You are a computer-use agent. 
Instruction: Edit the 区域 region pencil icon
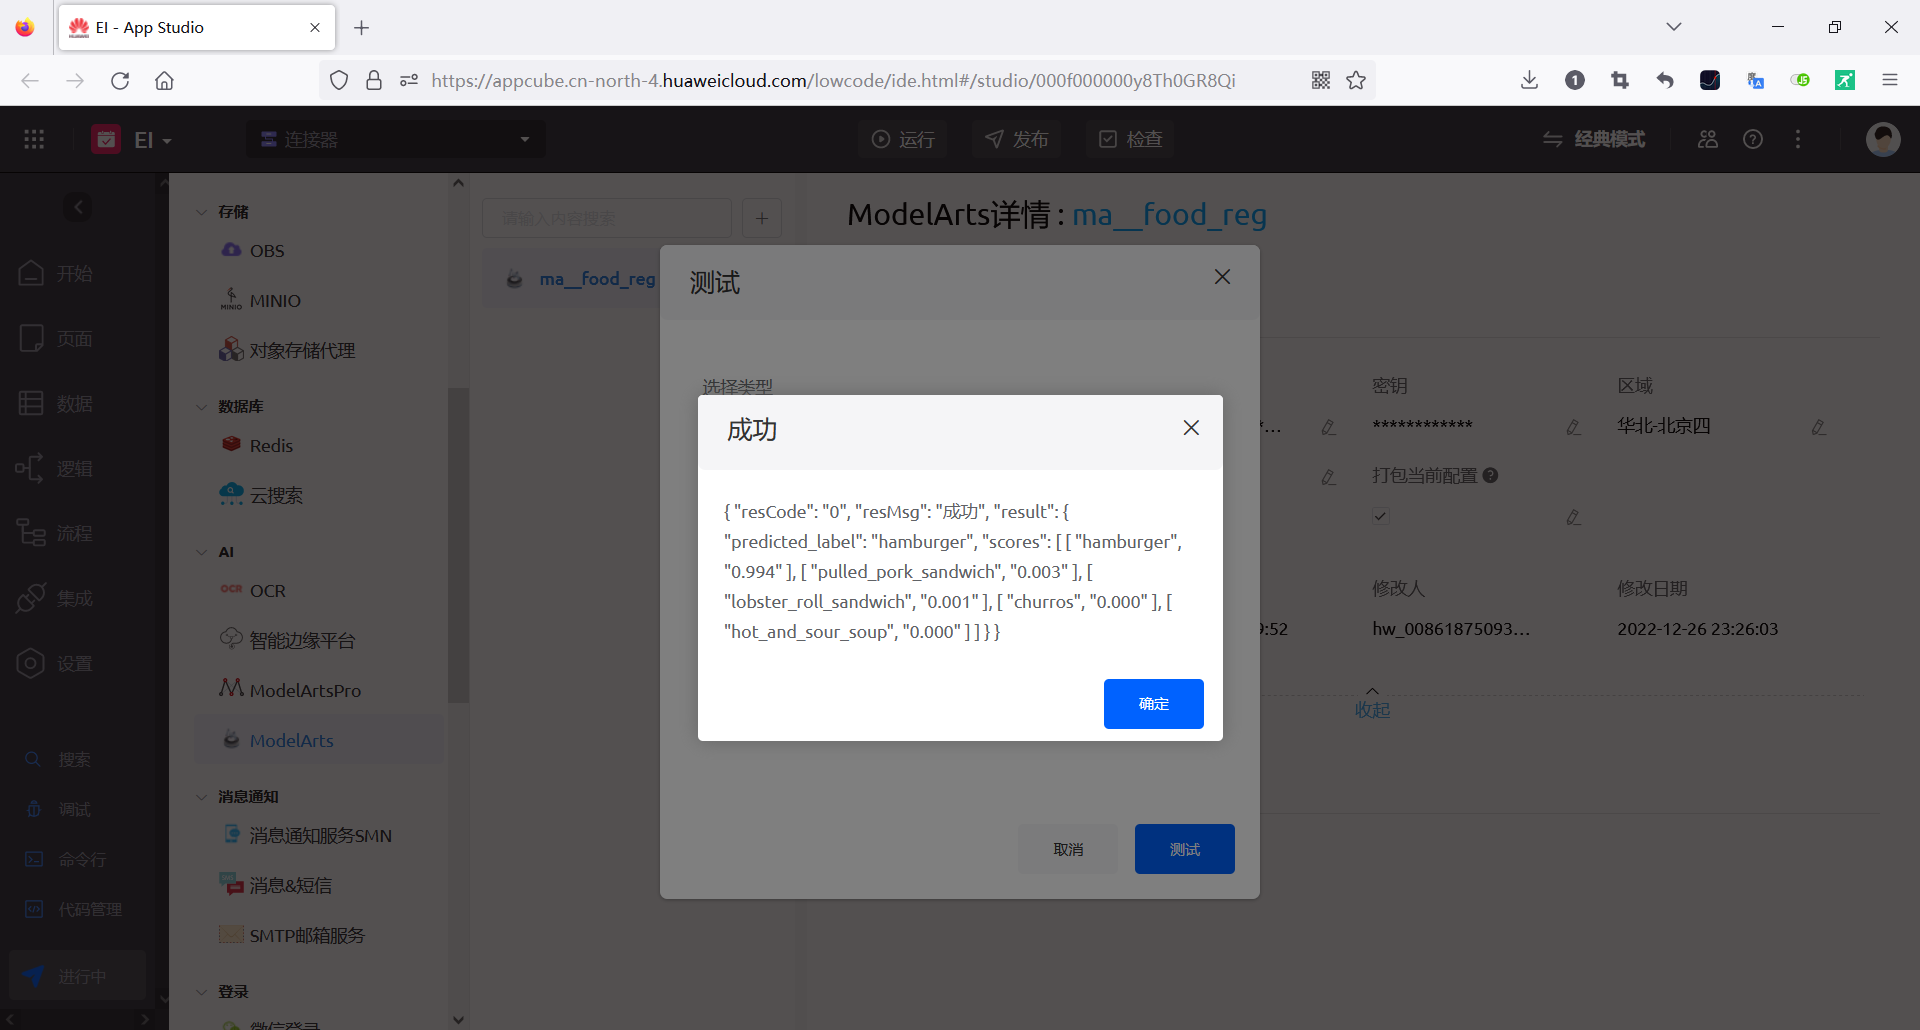(1818, 427)
